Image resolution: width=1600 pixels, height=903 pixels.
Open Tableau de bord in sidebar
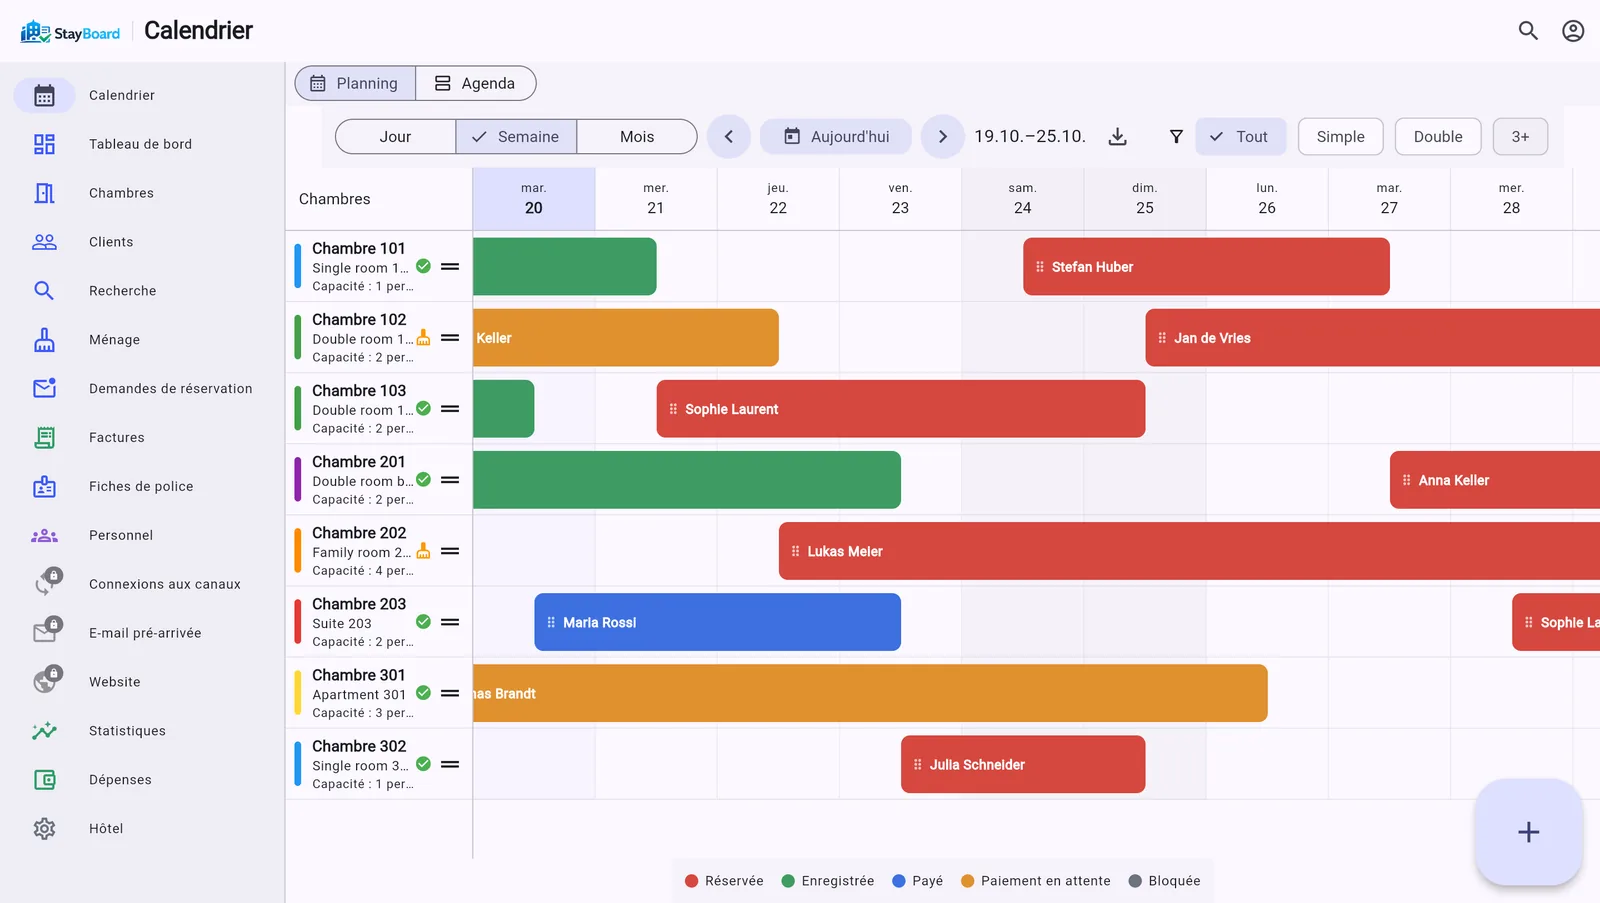click(x=140, y=144)
